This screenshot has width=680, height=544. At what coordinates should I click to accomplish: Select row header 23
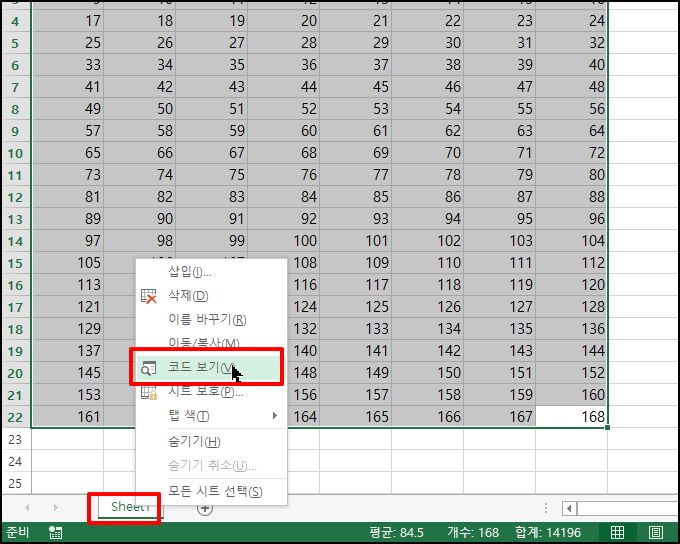tap(16, 439)
